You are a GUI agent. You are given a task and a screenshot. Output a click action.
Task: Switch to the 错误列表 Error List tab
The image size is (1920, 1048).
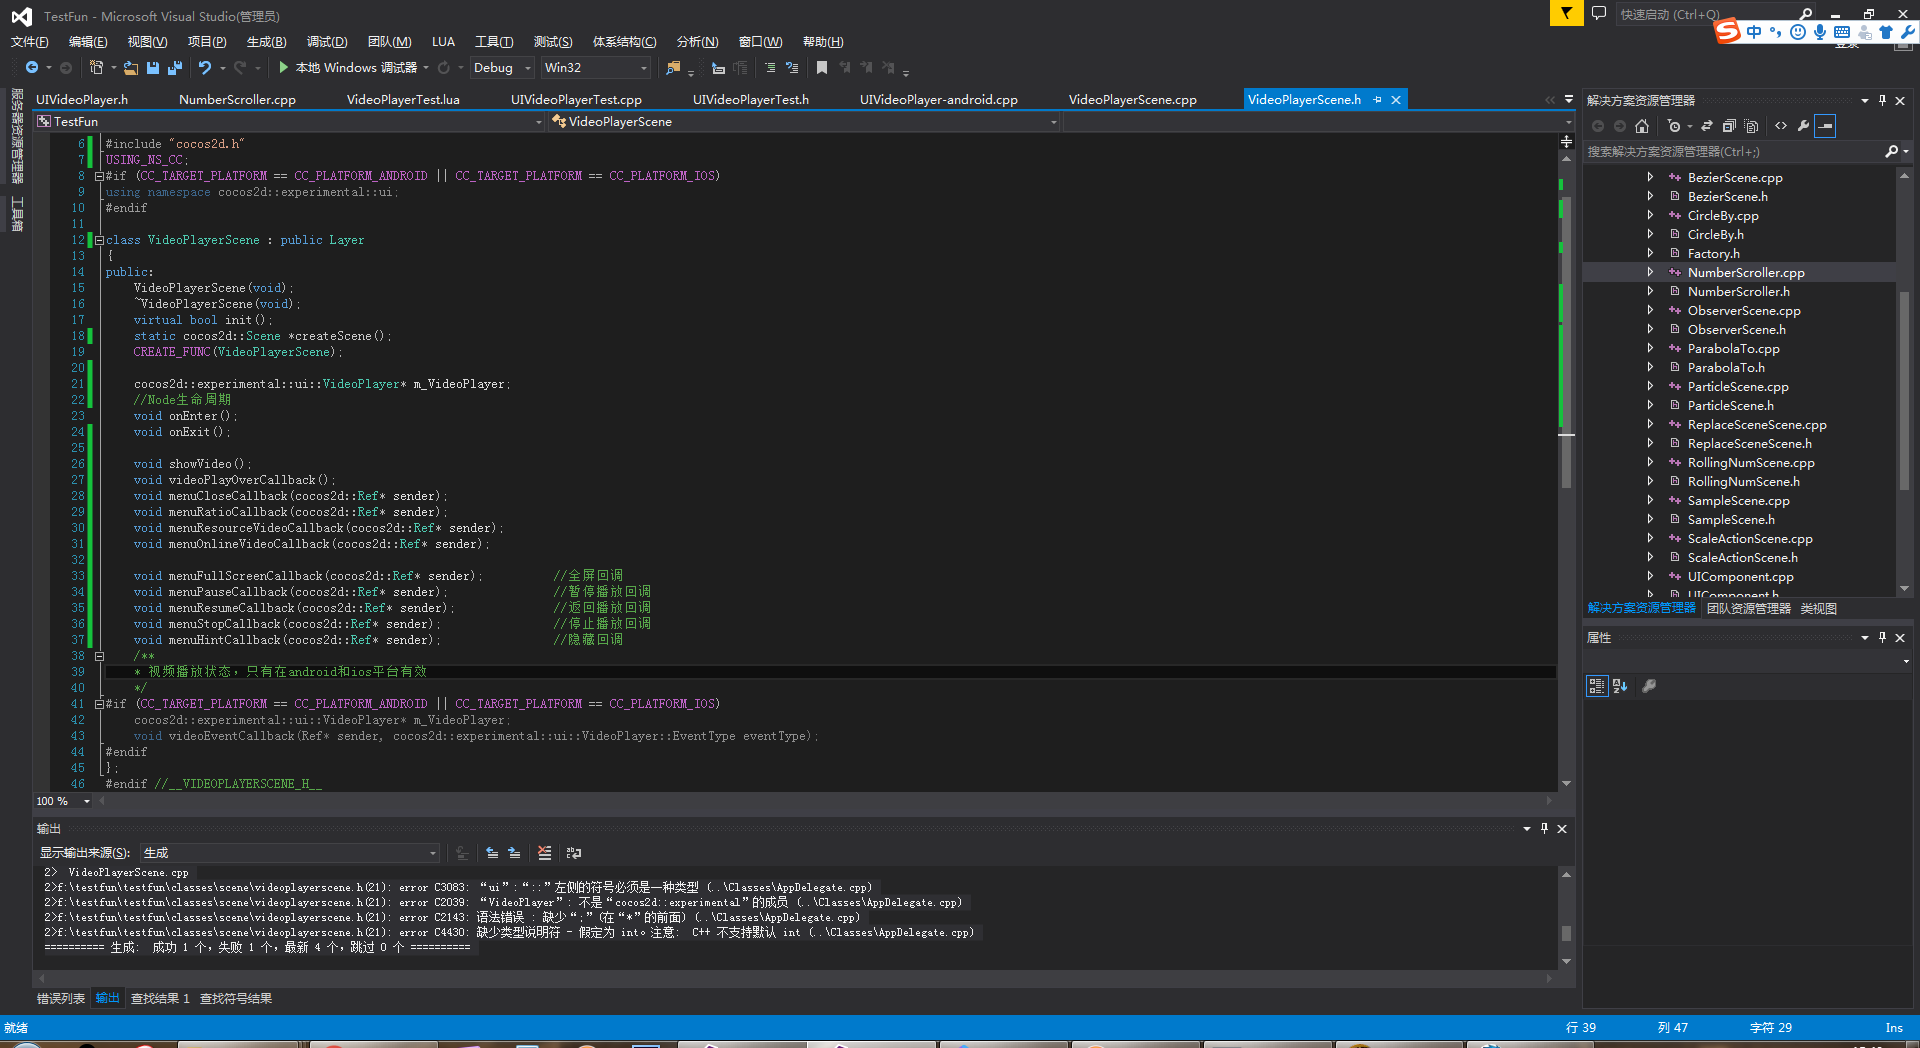click(x=61, y=998)
